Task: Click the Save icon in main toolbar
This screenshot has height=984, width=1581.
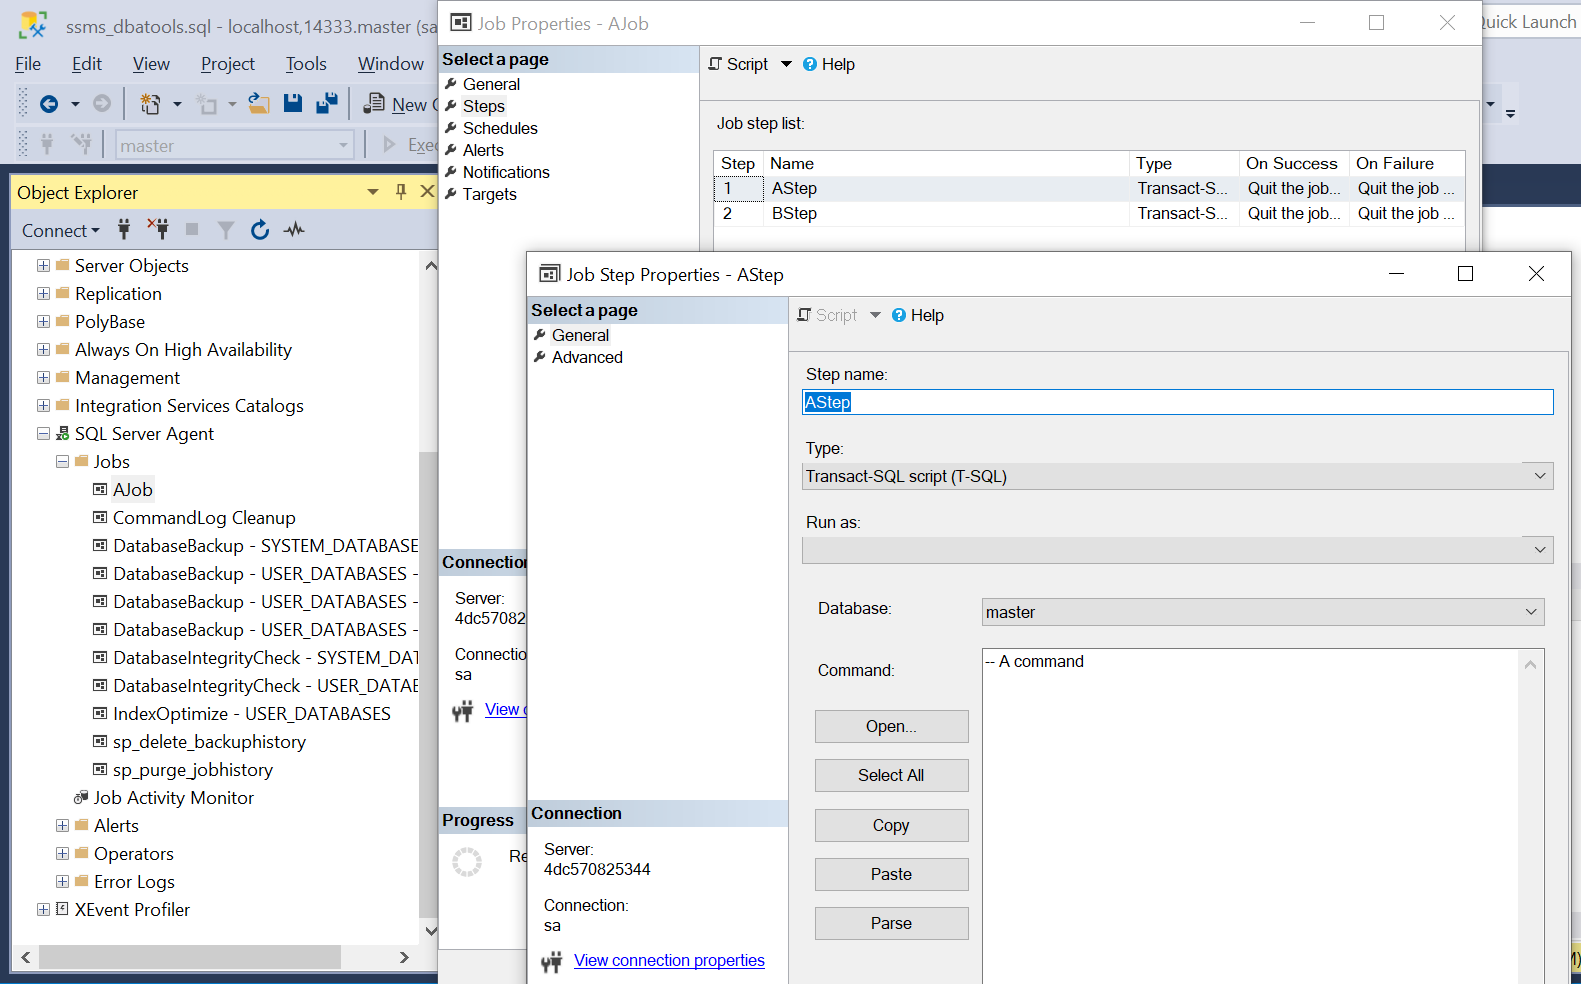Action: pyautogui.click(x=293, y=103)
